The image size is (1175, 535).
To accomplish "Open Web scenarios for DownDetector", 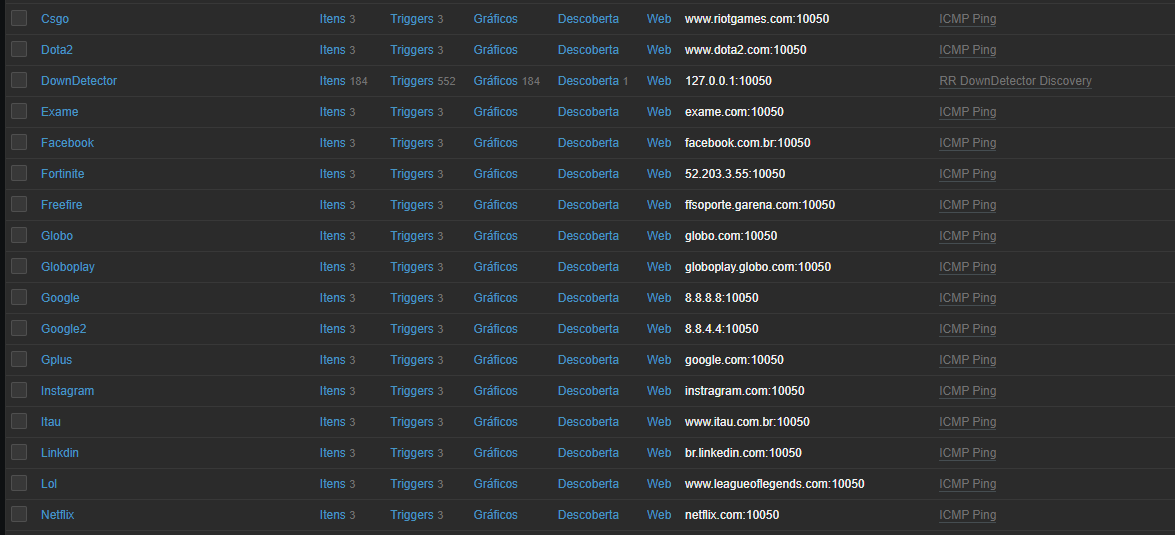I will [659, 81].
